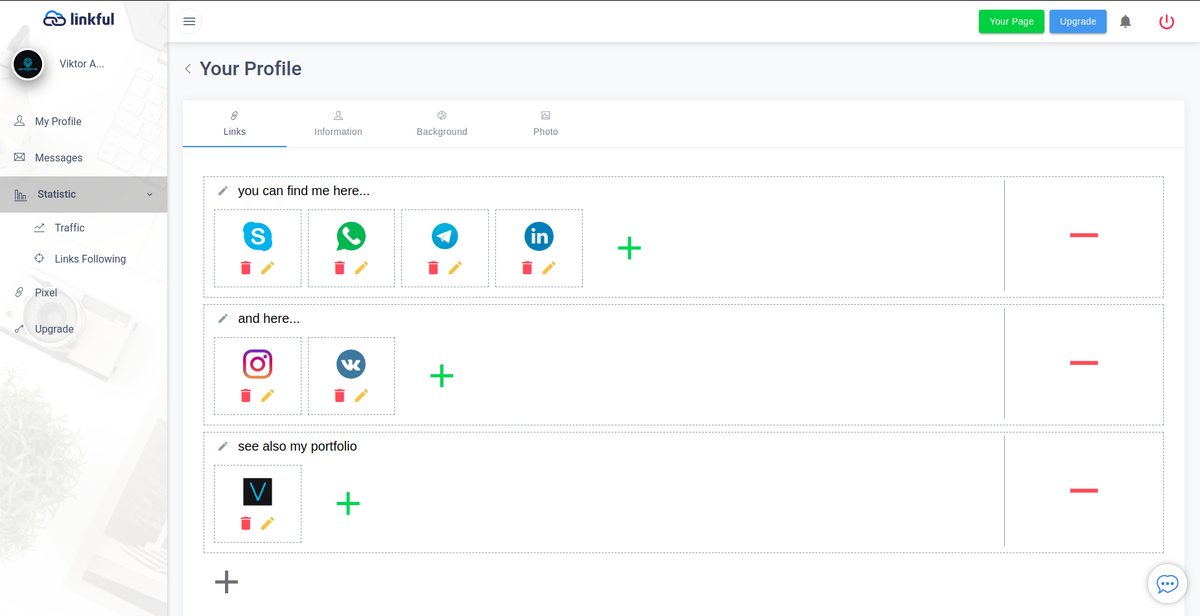
Task: Open the Viktor A... user avatar
Action: (x=28, y=64)
